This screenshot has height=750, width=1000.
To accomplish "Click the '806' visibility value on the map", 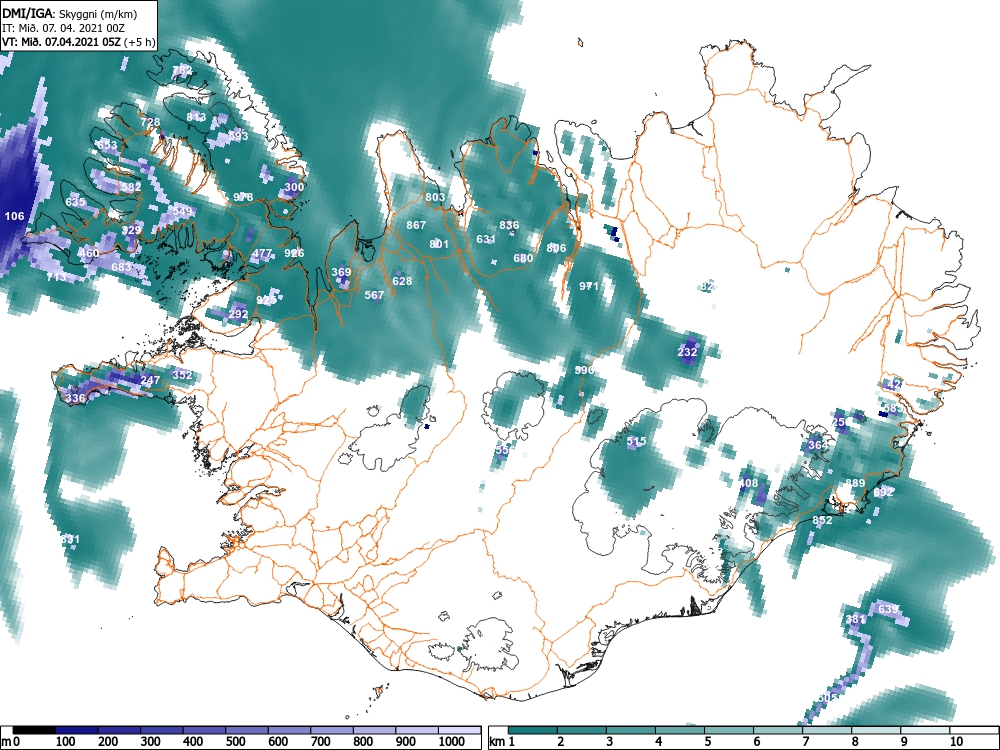I will pos(556,247).
